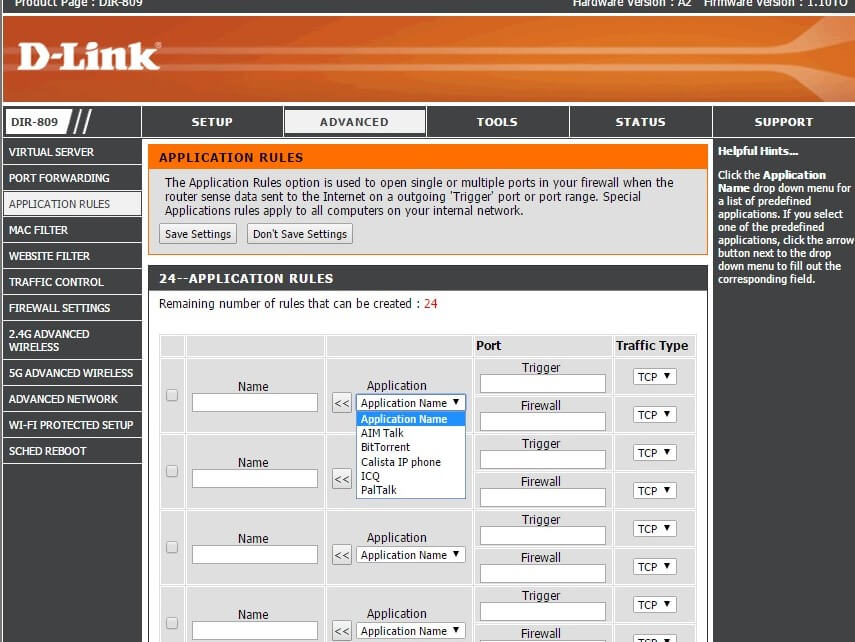Pick PalTalk from the application list

[411, 490]
